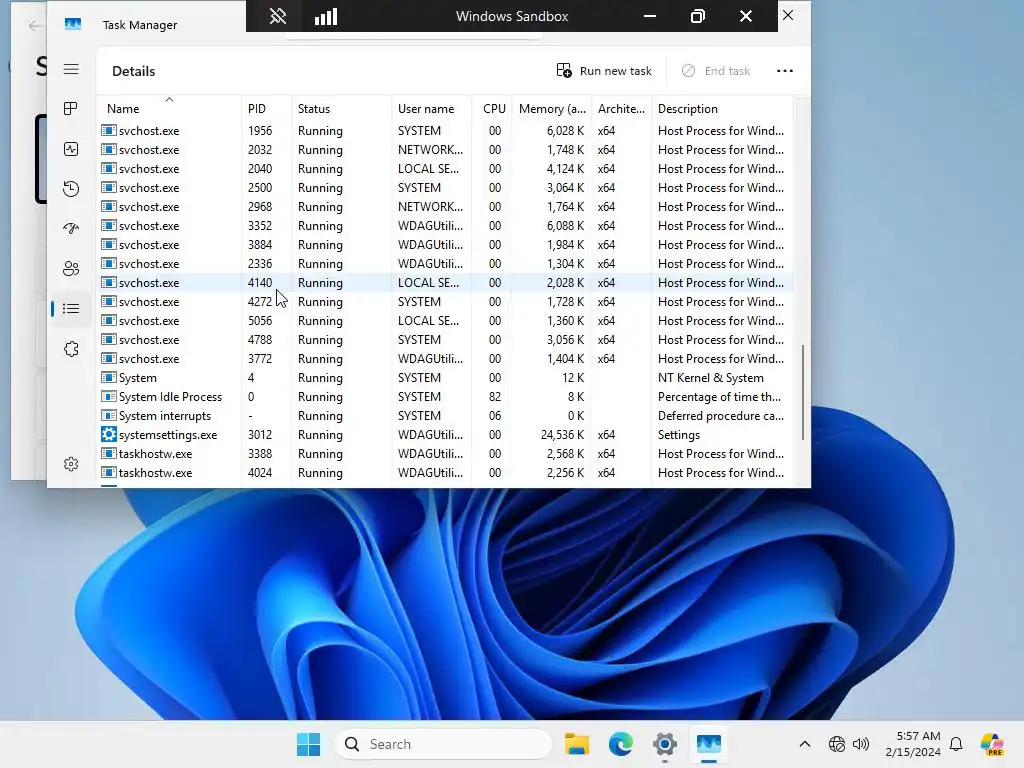Select svchost.exe row with PID 2968
The image size is (1024, 768).
pyautogui.click(x=446, y=206)
